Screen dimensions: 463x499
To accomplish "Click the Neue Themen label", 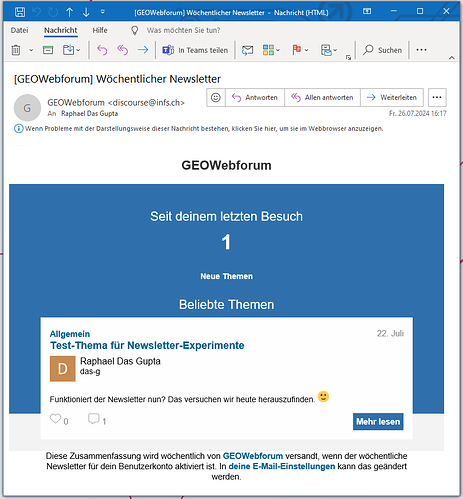I will click(x=227, y=276).
